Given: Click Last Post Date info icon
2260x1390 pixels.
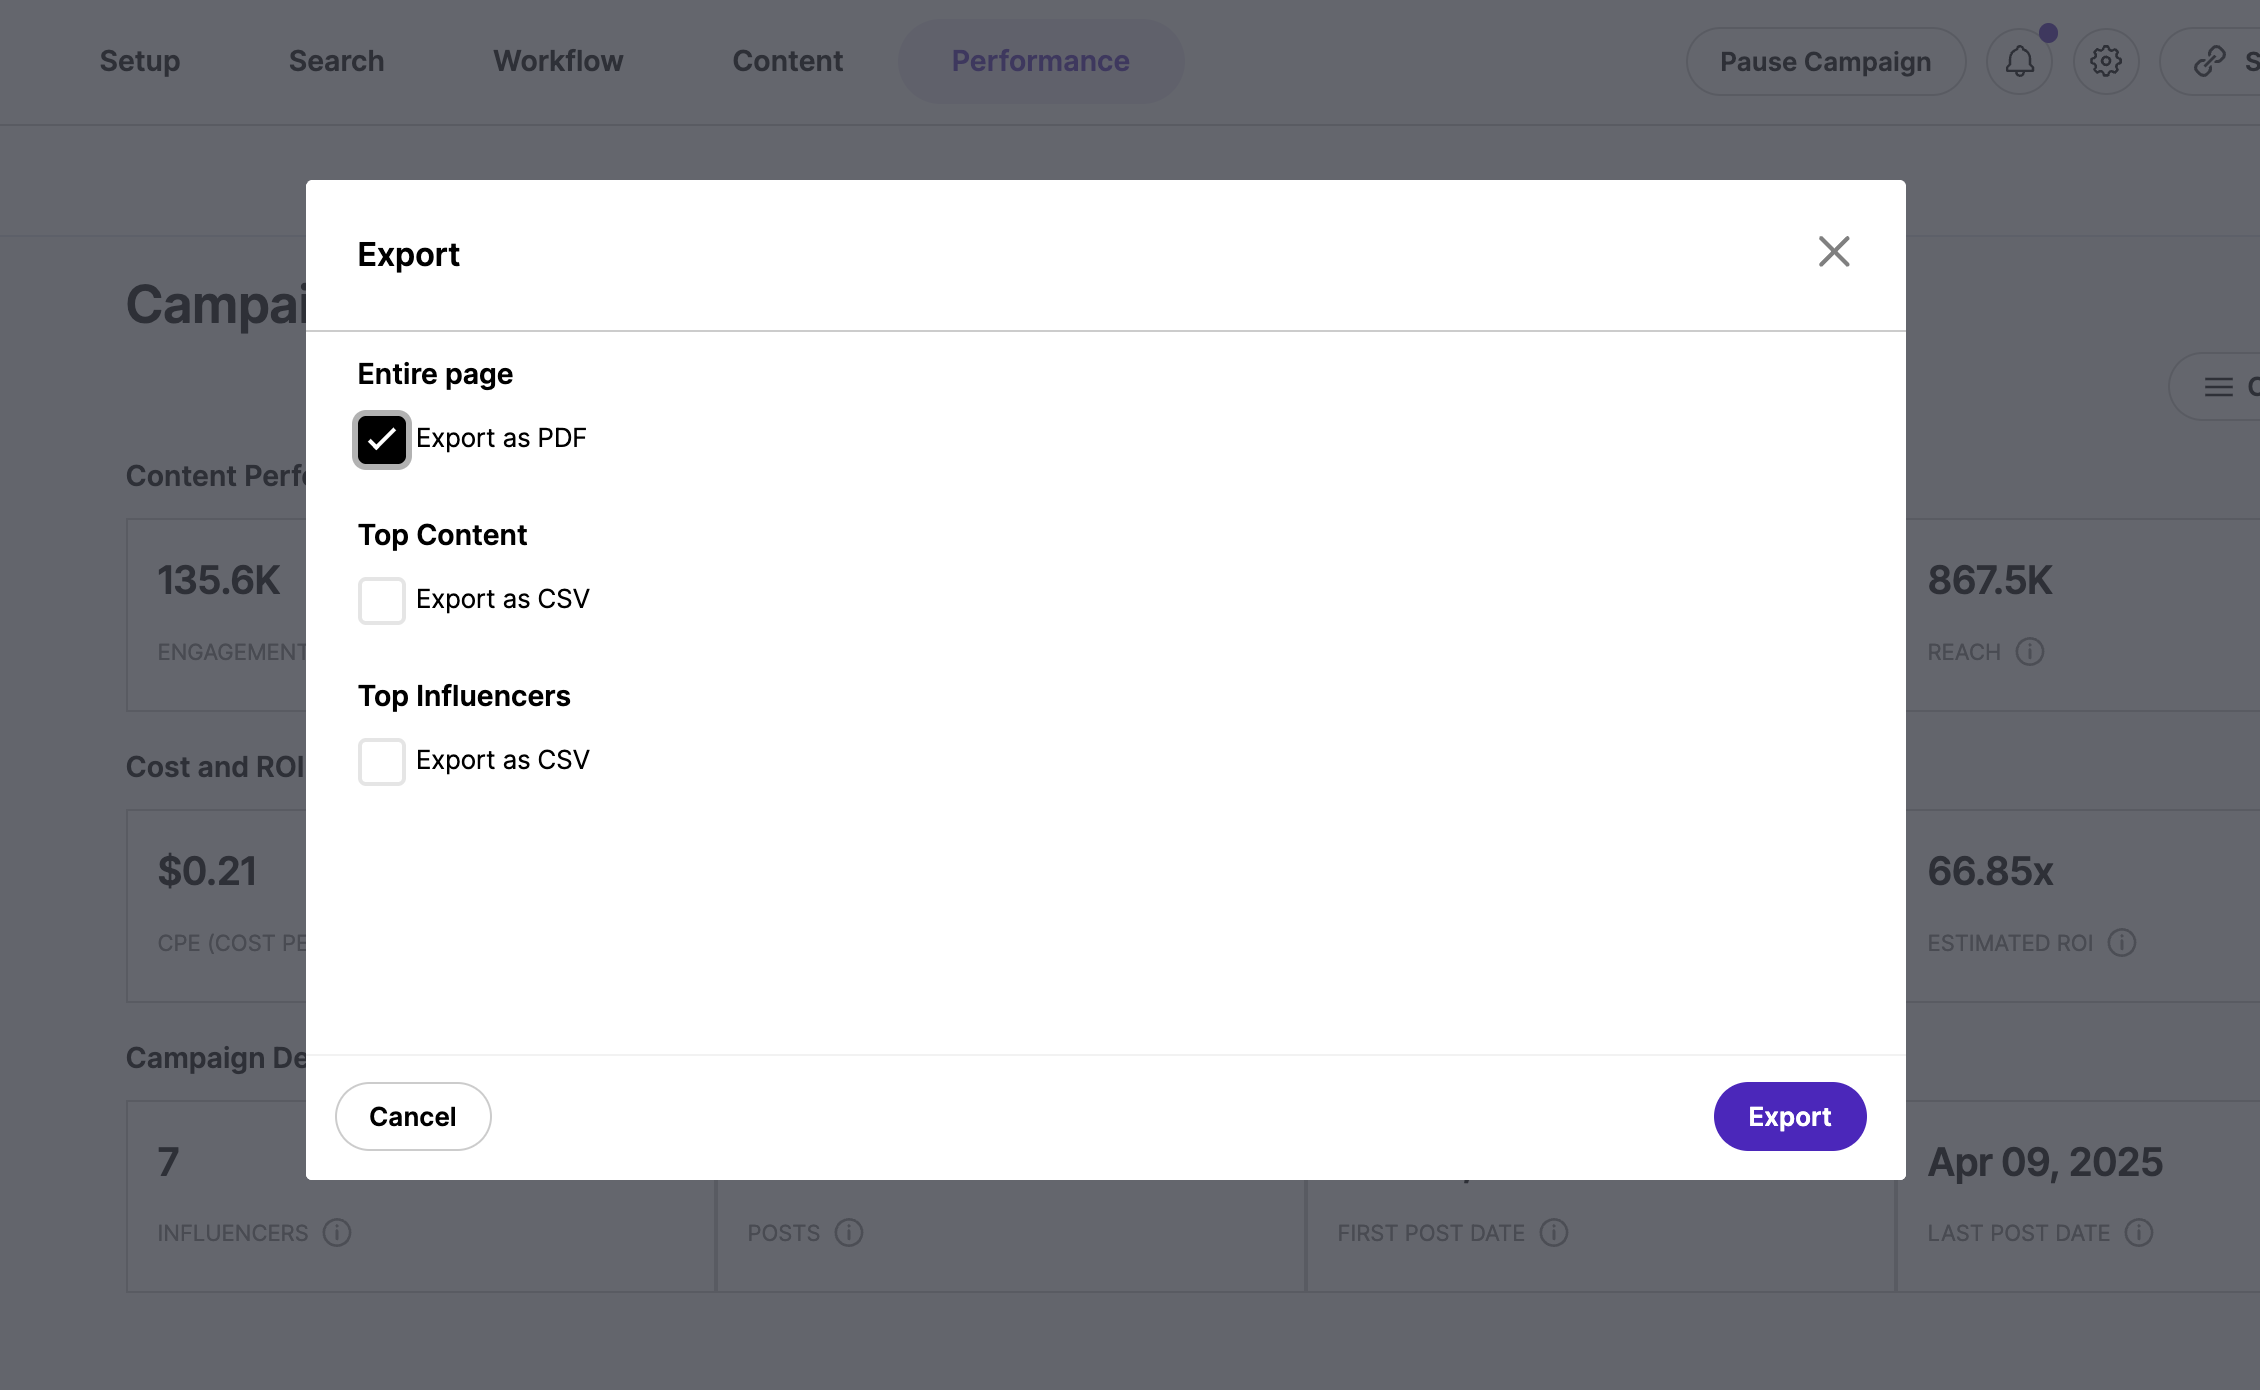Looking at the screenshot, I should (2138, 1233).
